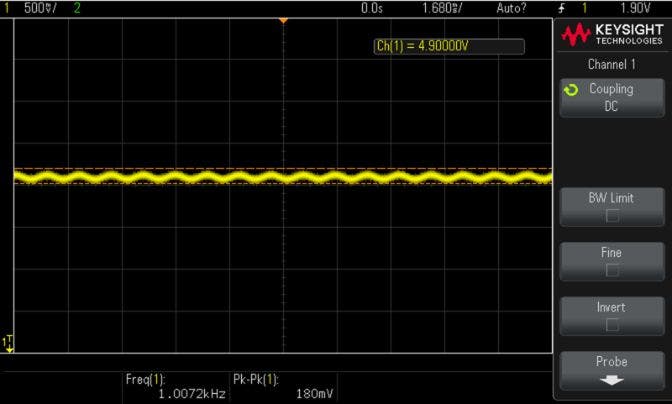Select the Channel 1 menu title
Image resolution: width=672 pixels, height=404 pixels.
611,63
